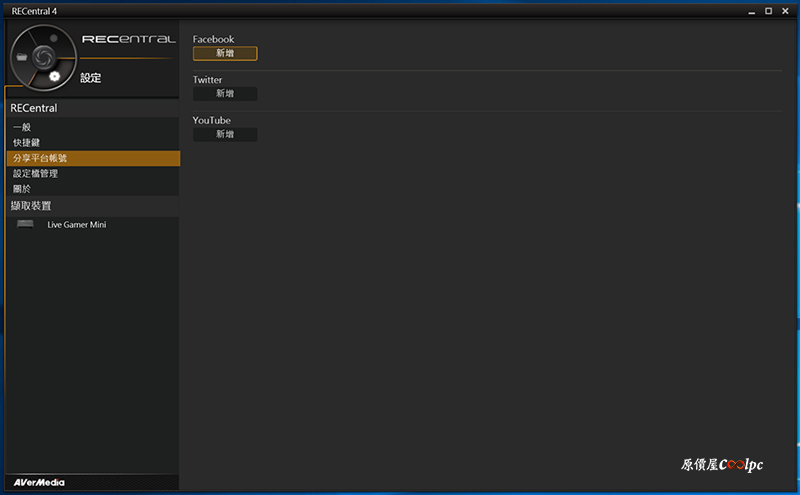Click the settings gear on the dial

click(x=55, y=77)
